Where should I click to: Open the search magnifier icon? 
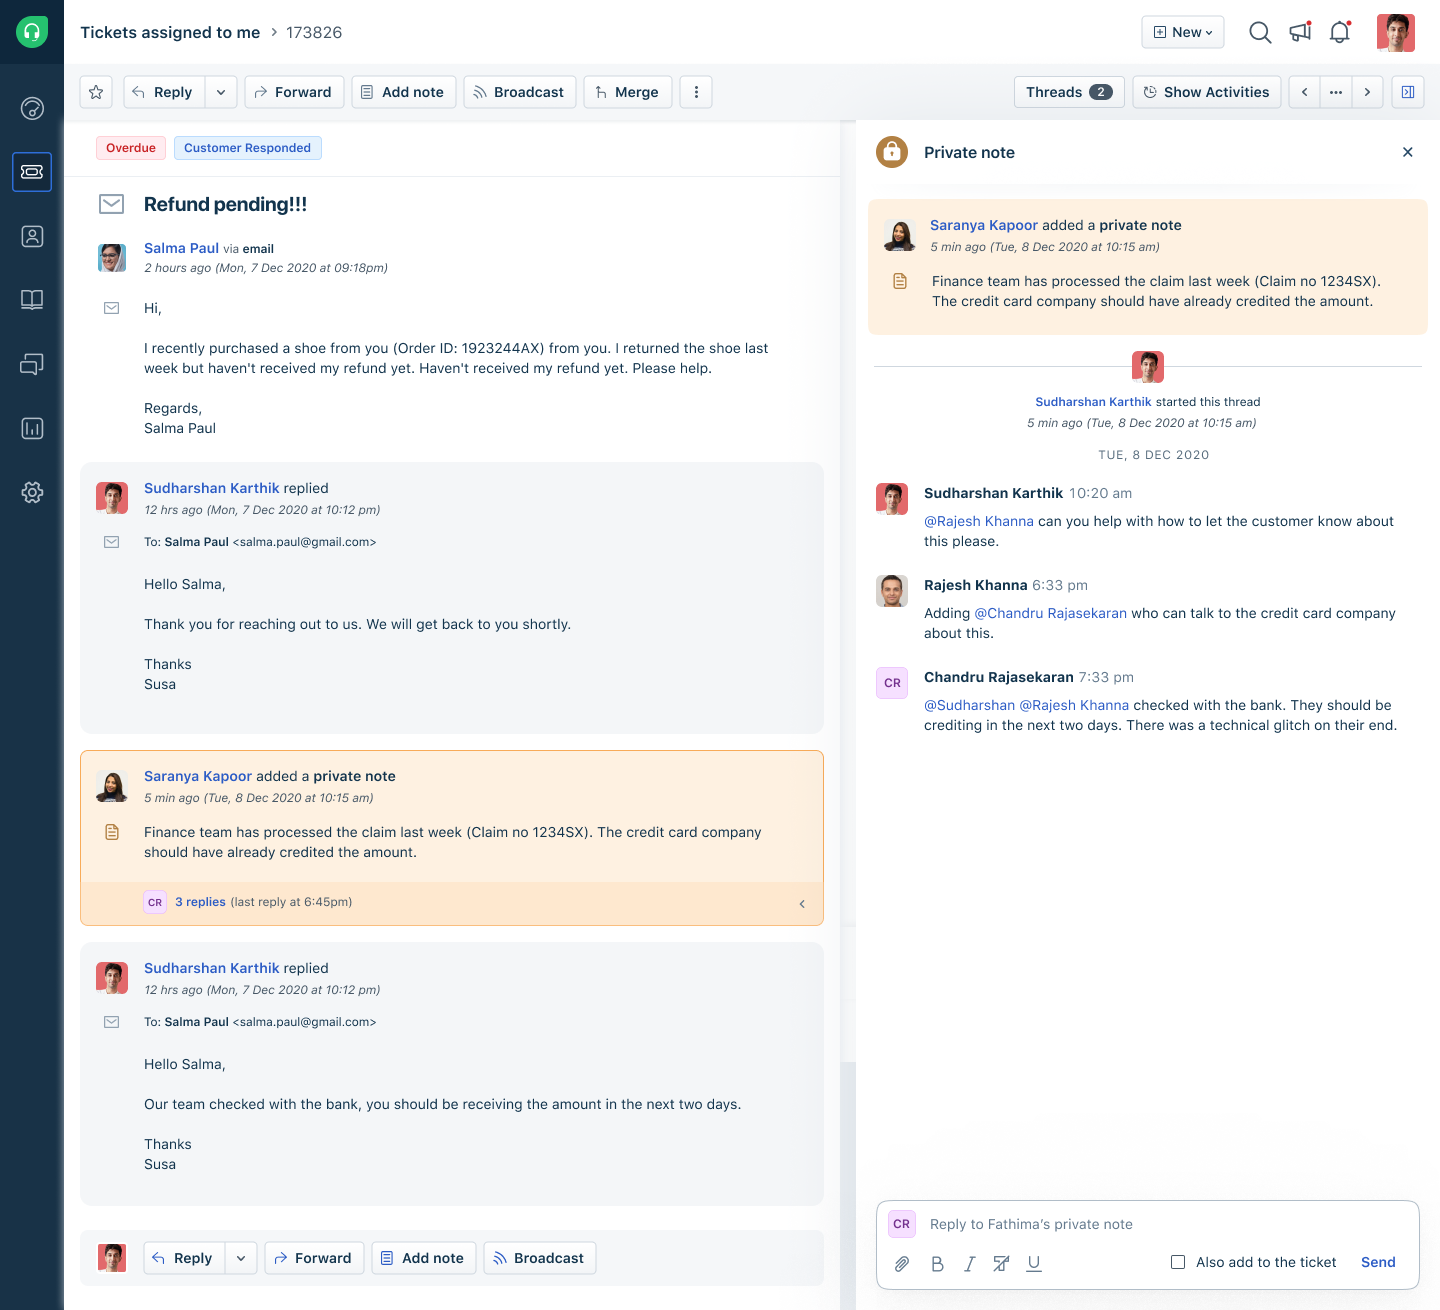point(1260,32)
